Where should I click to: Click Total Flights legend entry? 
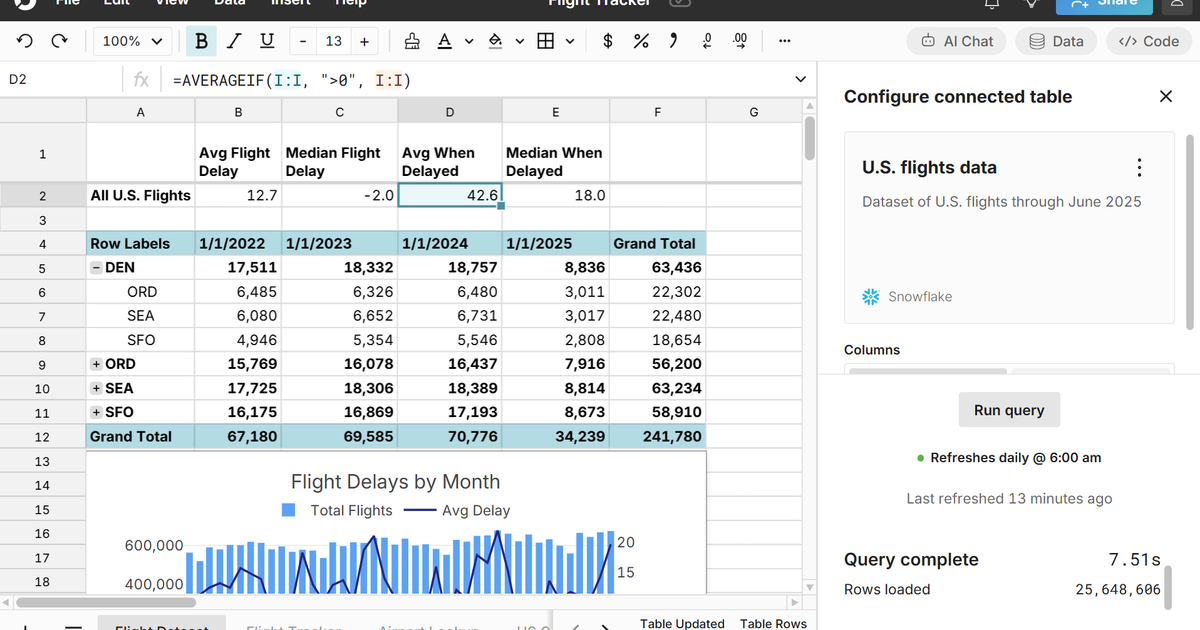336,510
